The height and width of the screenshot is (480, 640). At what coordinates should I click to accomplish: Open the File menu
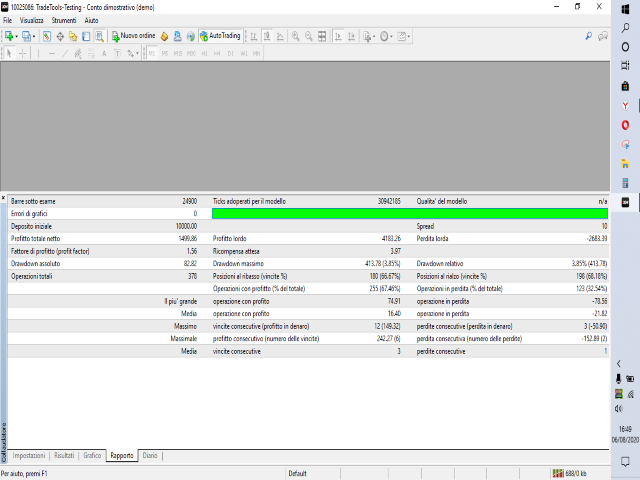pyautogui.click(x=7, y=20)
